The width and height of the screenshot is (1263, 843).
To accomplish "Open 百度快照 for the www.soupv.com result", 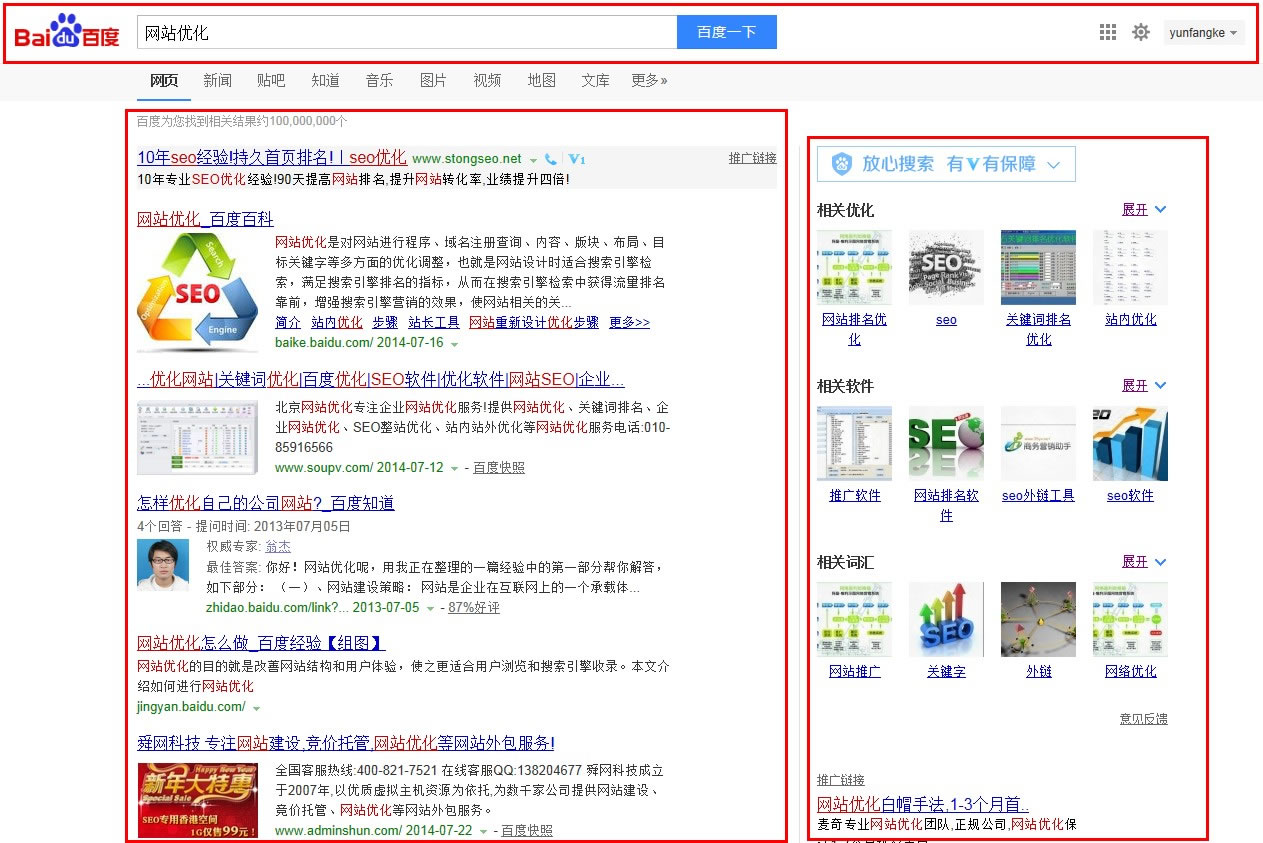I will 499,467.
